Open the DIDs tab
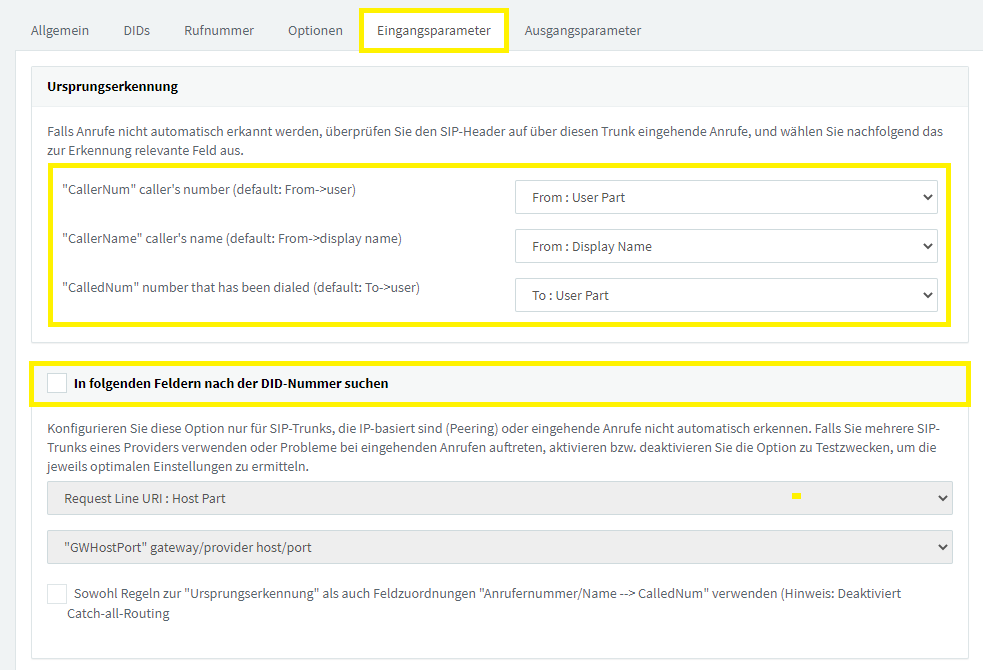Image resolution: width=983 pixels, height=670 pixels. 137,30
